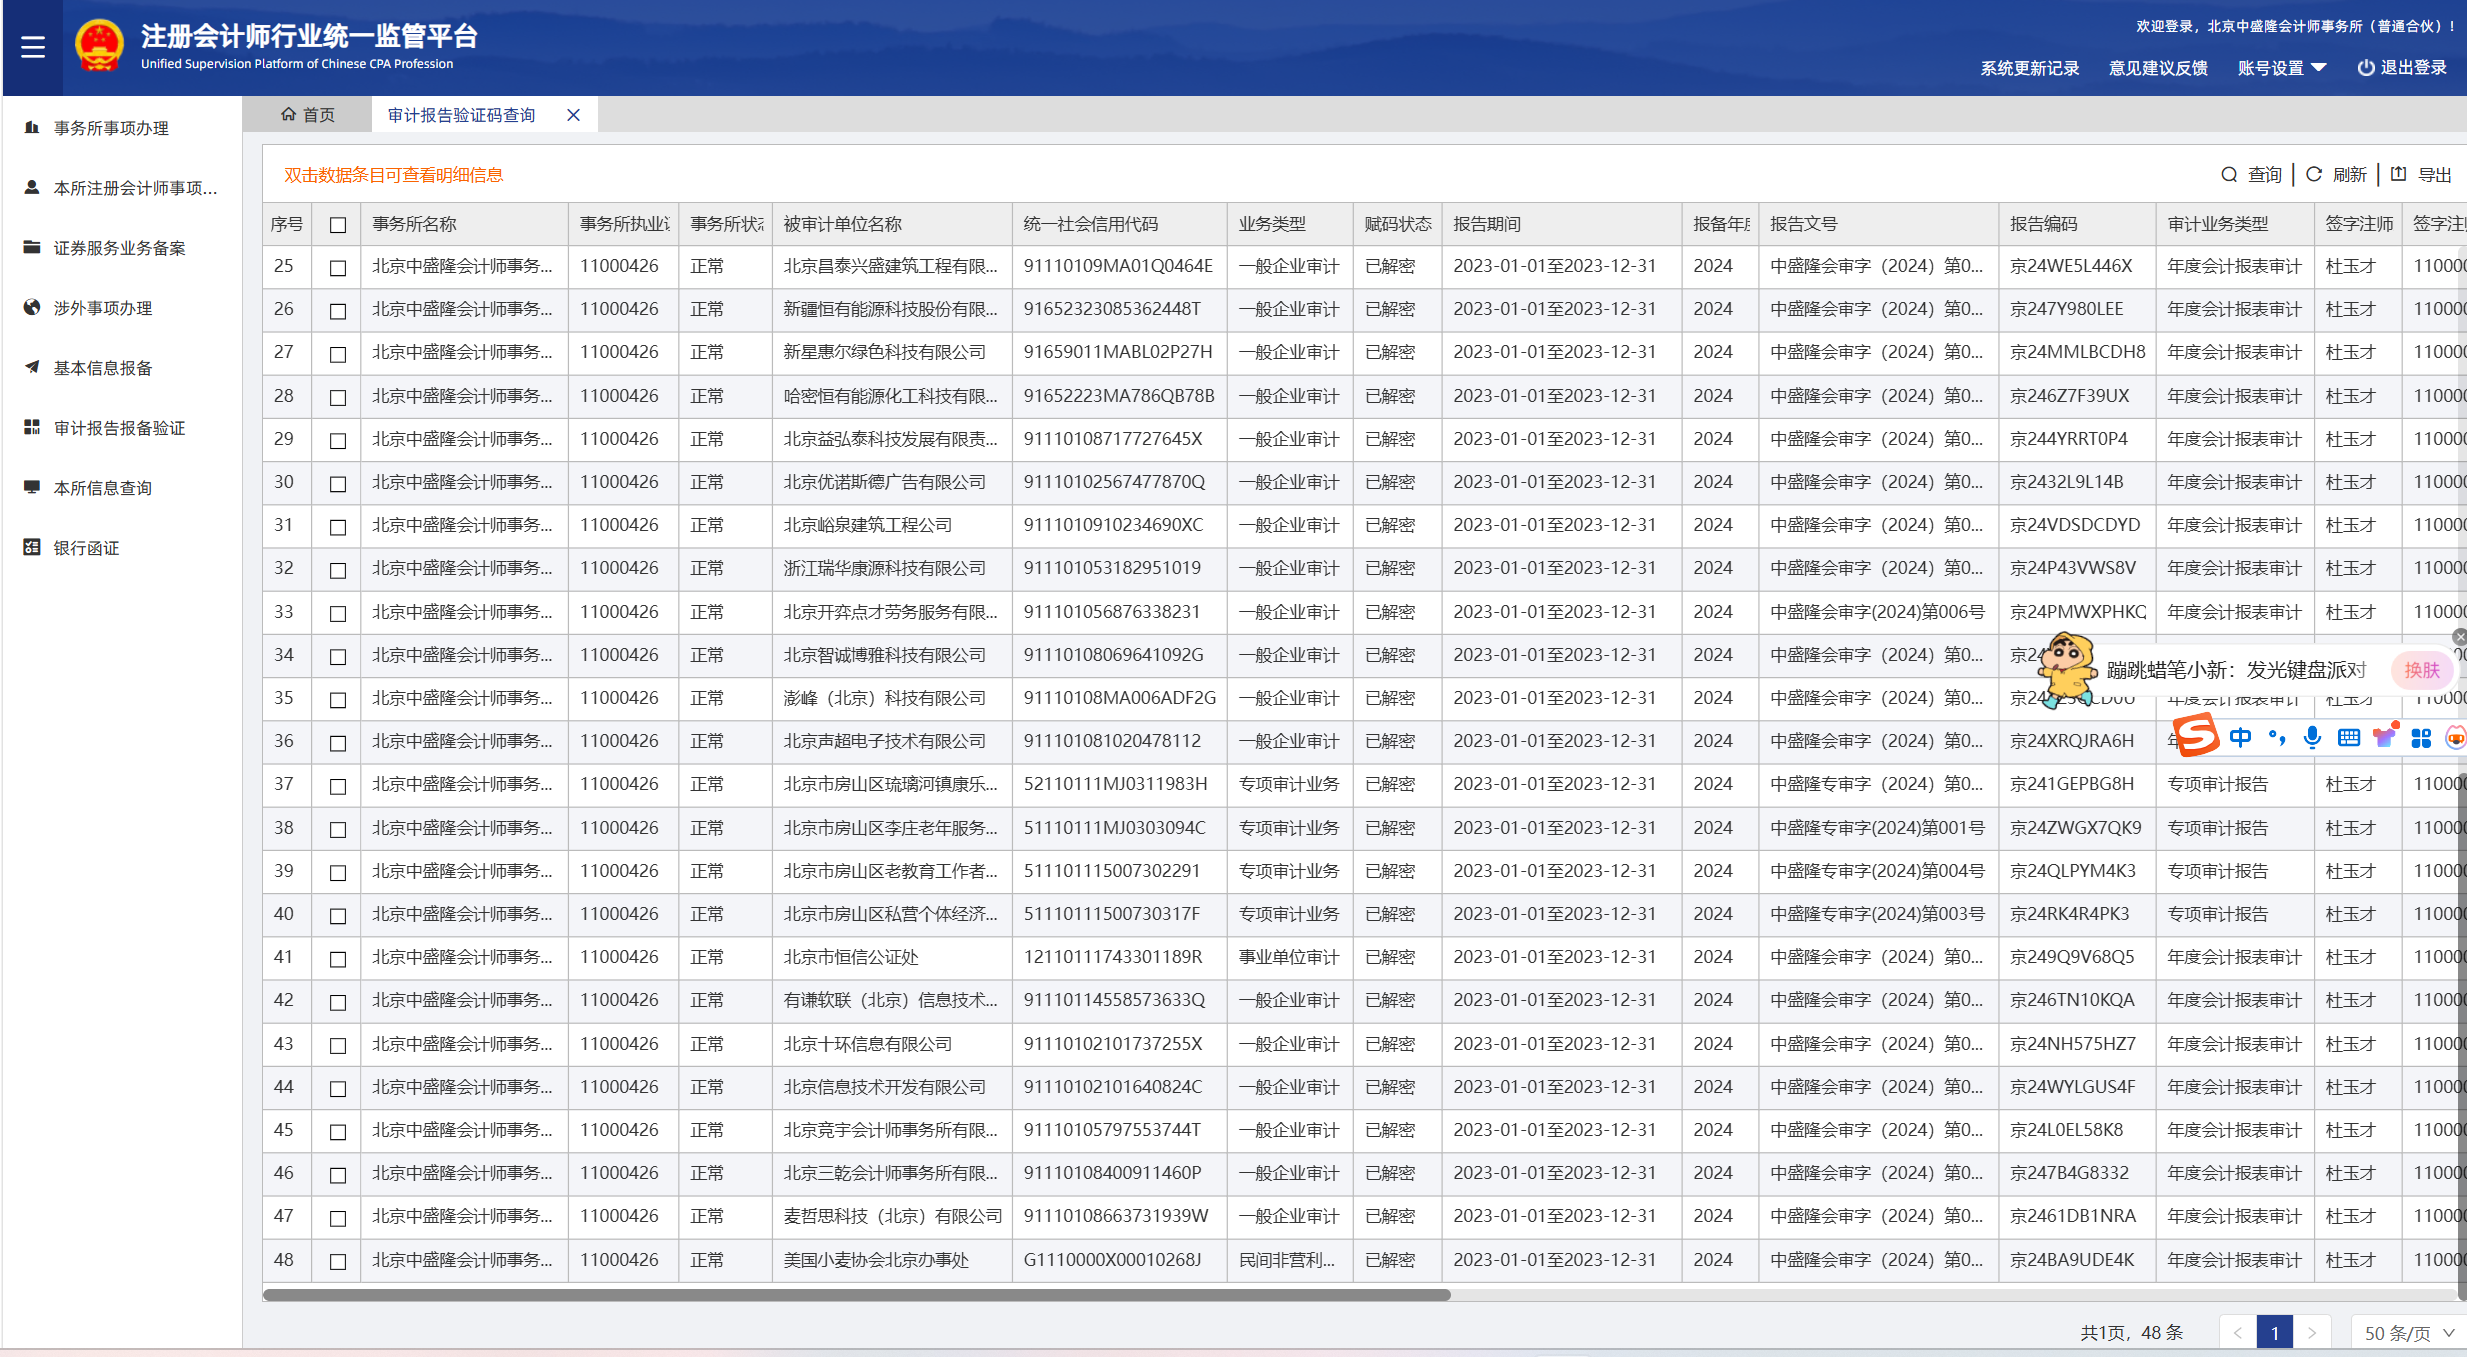The width and height of the screenshot is (2467, 1357).
Task: Go to next page using the right arrow
Action: (2312, 1333)
